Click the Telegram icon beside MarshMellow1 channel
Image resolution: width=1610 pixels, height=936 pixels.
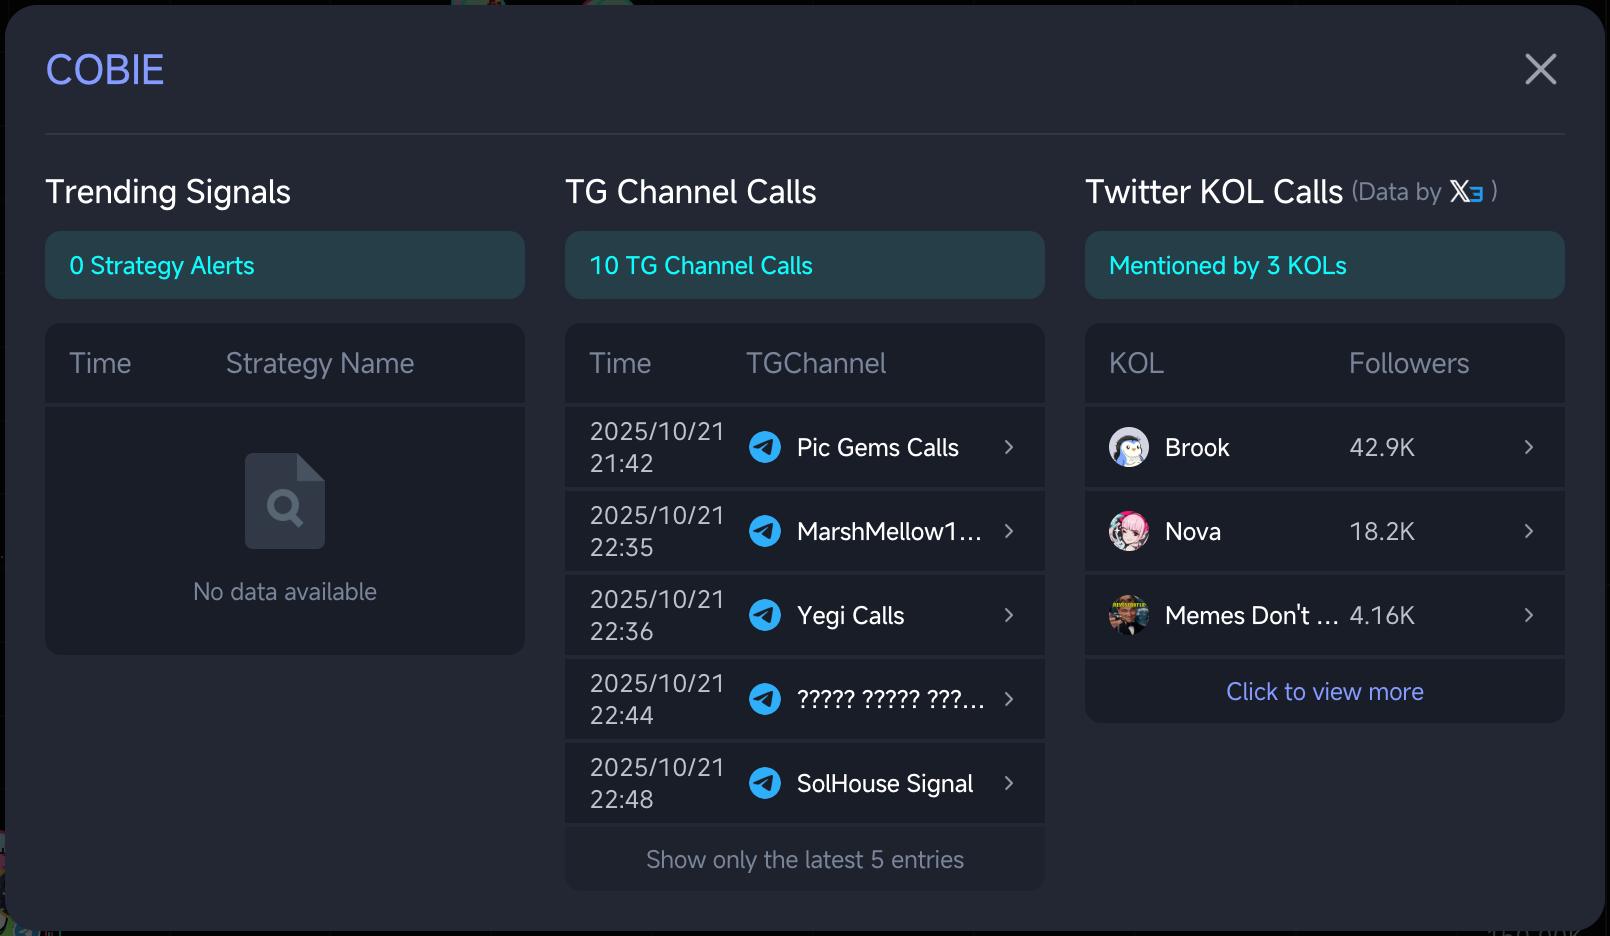pos(765,531)
